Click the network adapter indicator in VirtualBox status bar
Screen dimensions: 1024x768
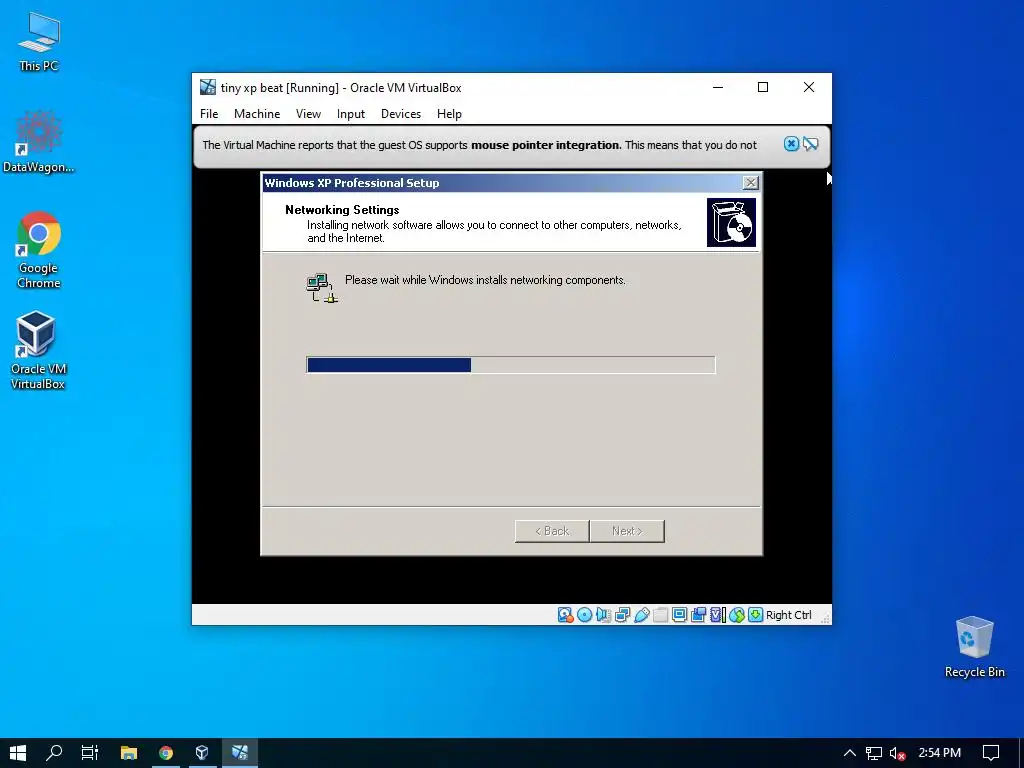(622, 615)
